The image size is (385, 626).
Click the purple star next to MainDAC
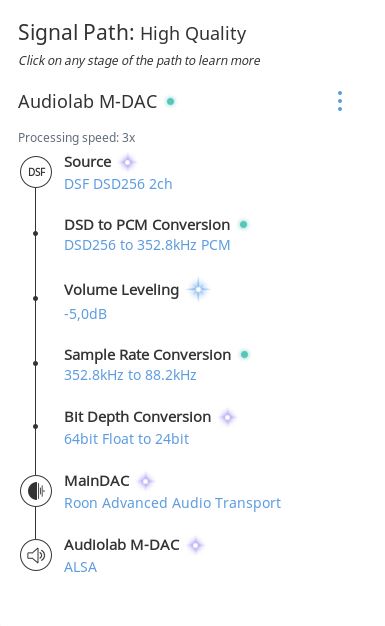click(146, 481)
